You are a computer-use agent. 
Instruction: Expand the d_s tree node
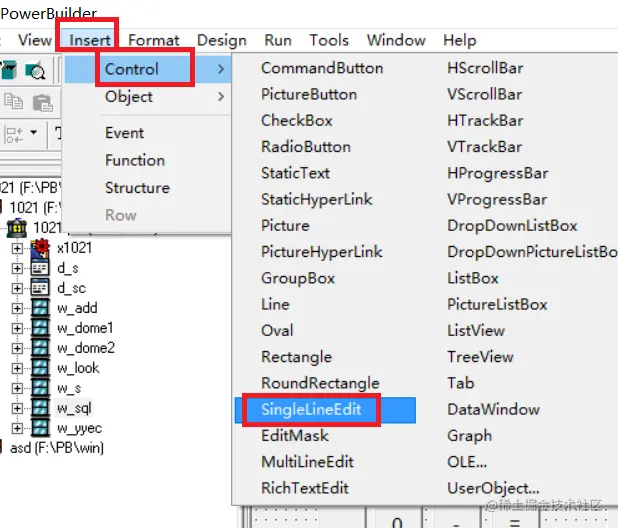pos(17,268)
